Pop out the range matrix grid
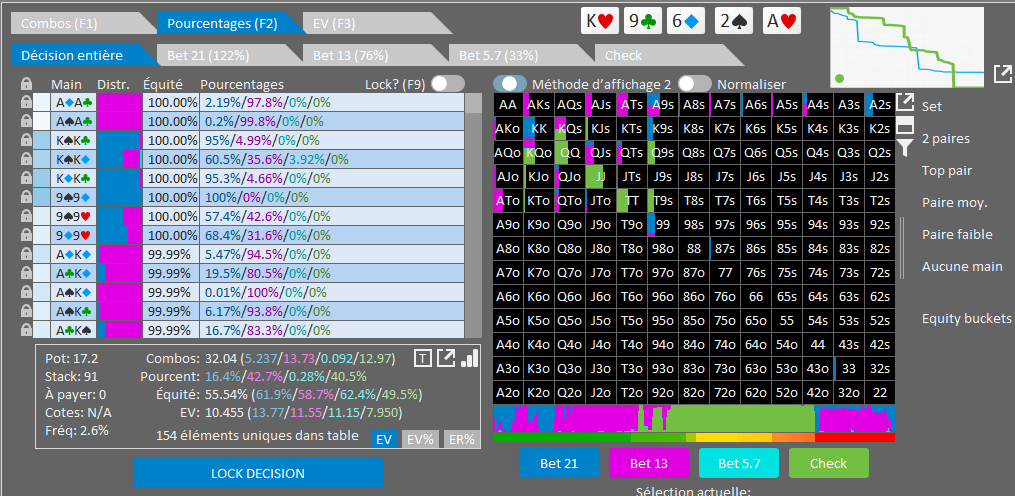1015x496 pixels. [x=904, y=102]
